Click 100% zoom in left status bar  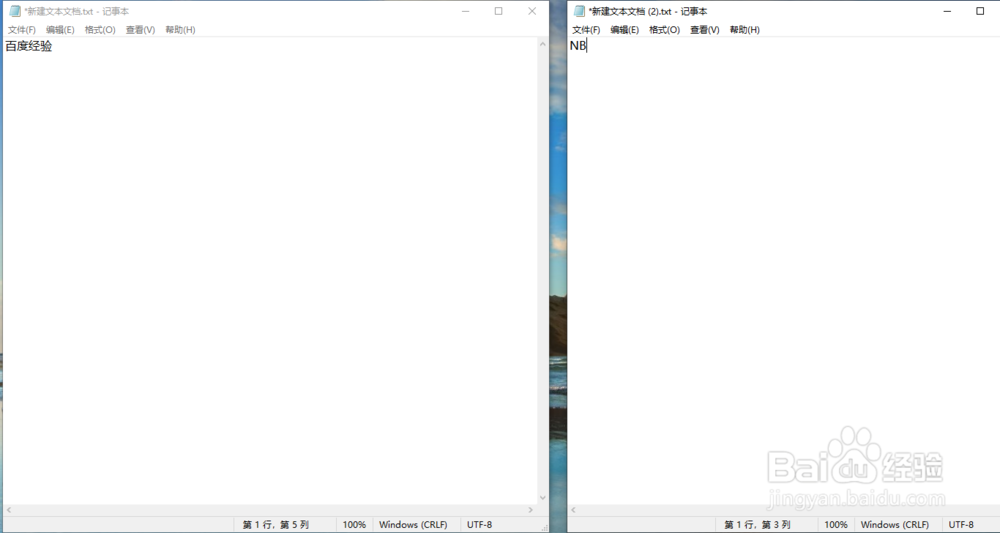click(354, 525)
